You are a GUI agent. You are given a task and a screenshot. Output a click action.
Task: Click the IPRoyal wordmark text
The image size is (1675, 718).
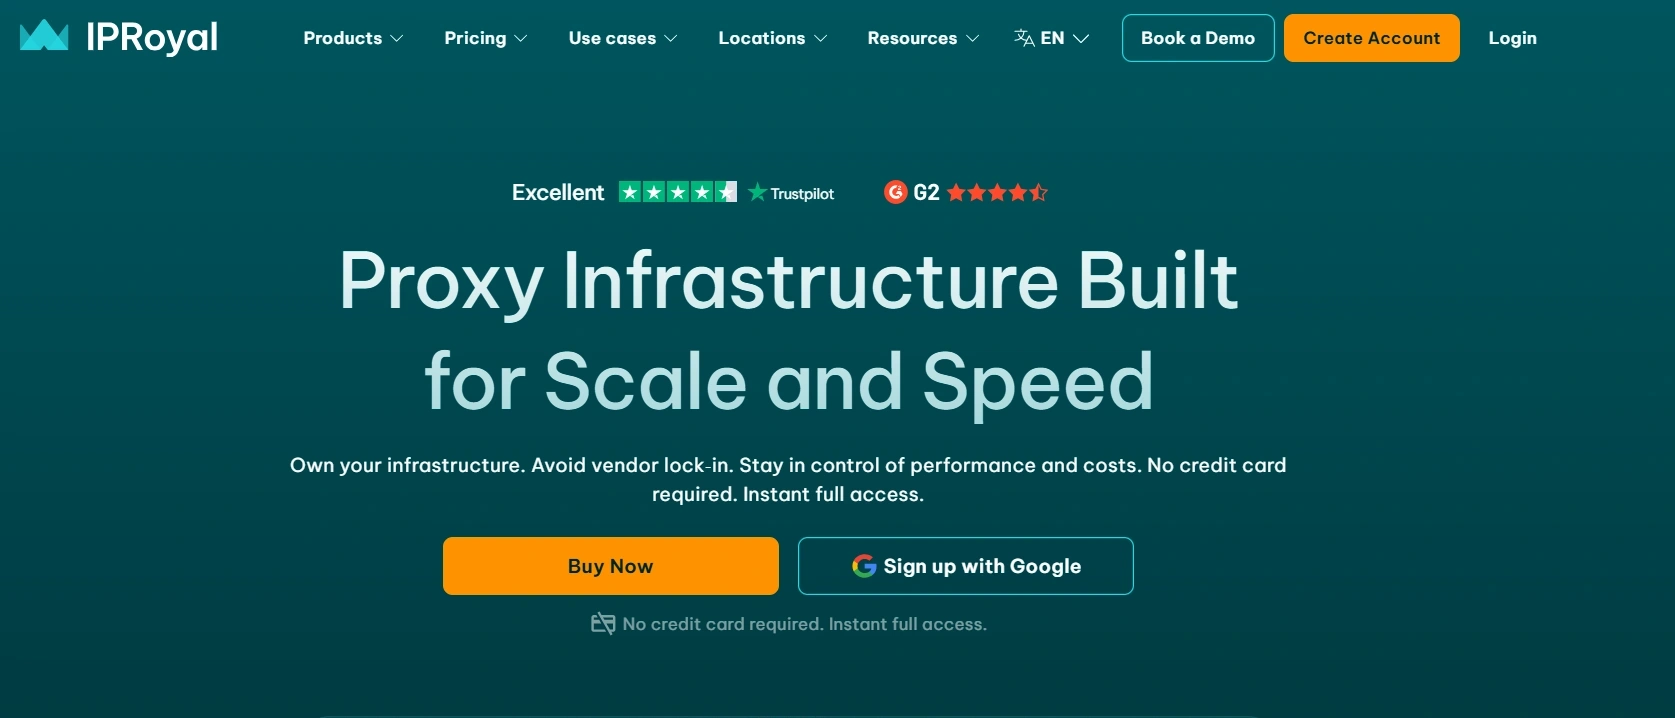point(152,37)
